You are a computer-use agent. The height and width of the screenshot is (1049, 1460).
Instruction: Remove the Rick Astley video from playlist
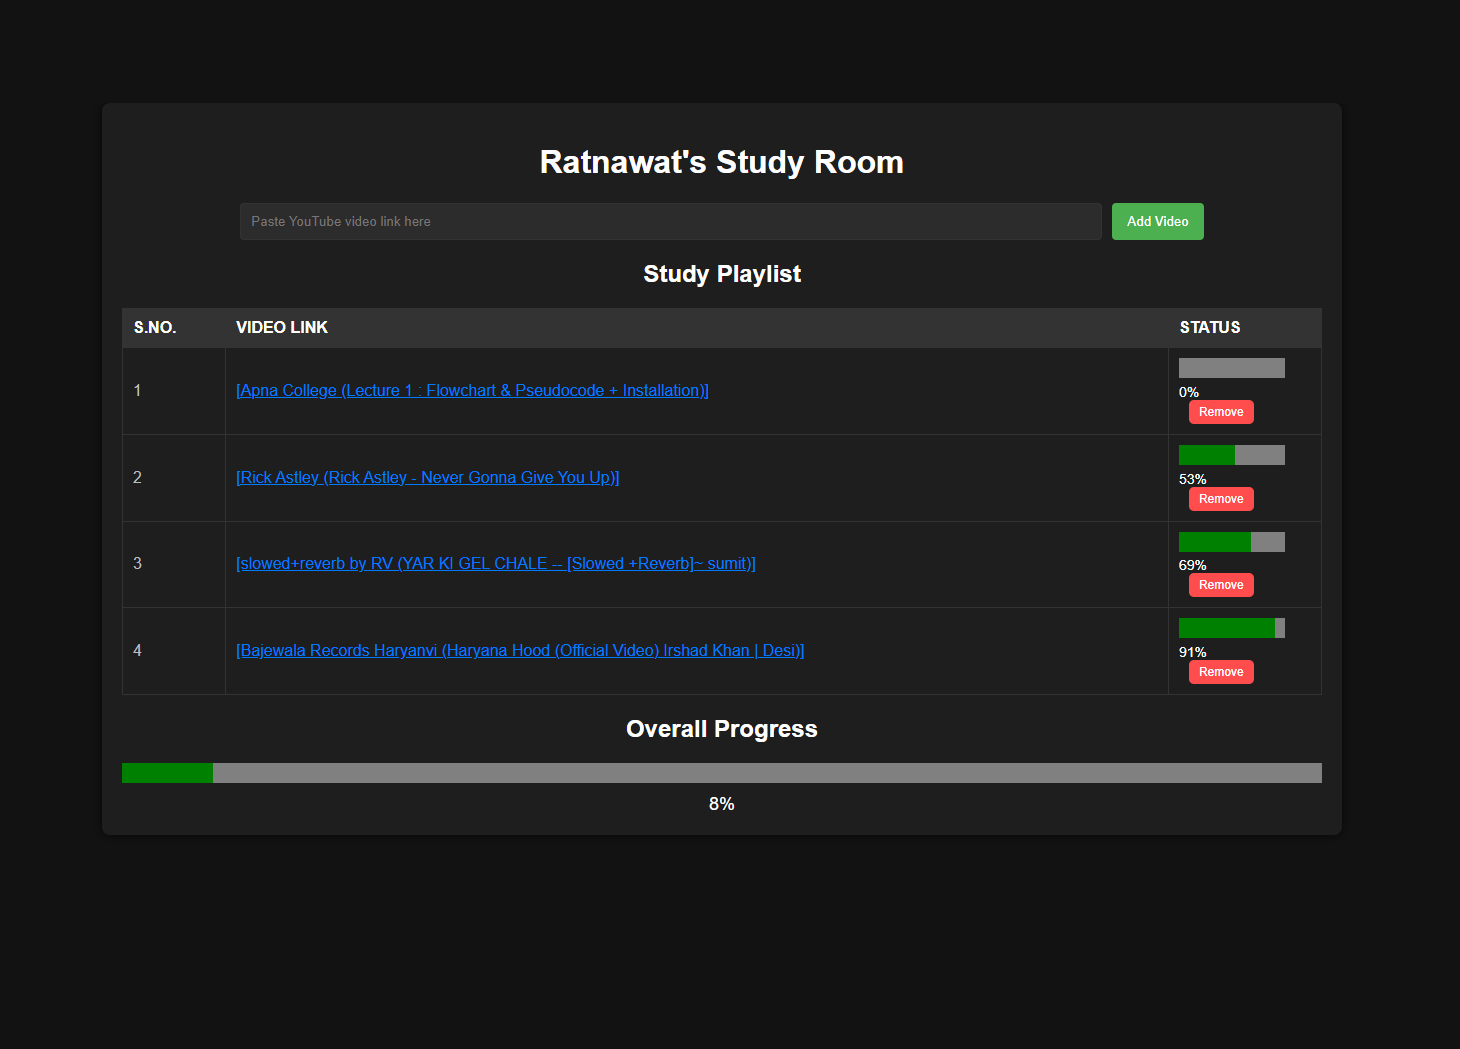1220,499
